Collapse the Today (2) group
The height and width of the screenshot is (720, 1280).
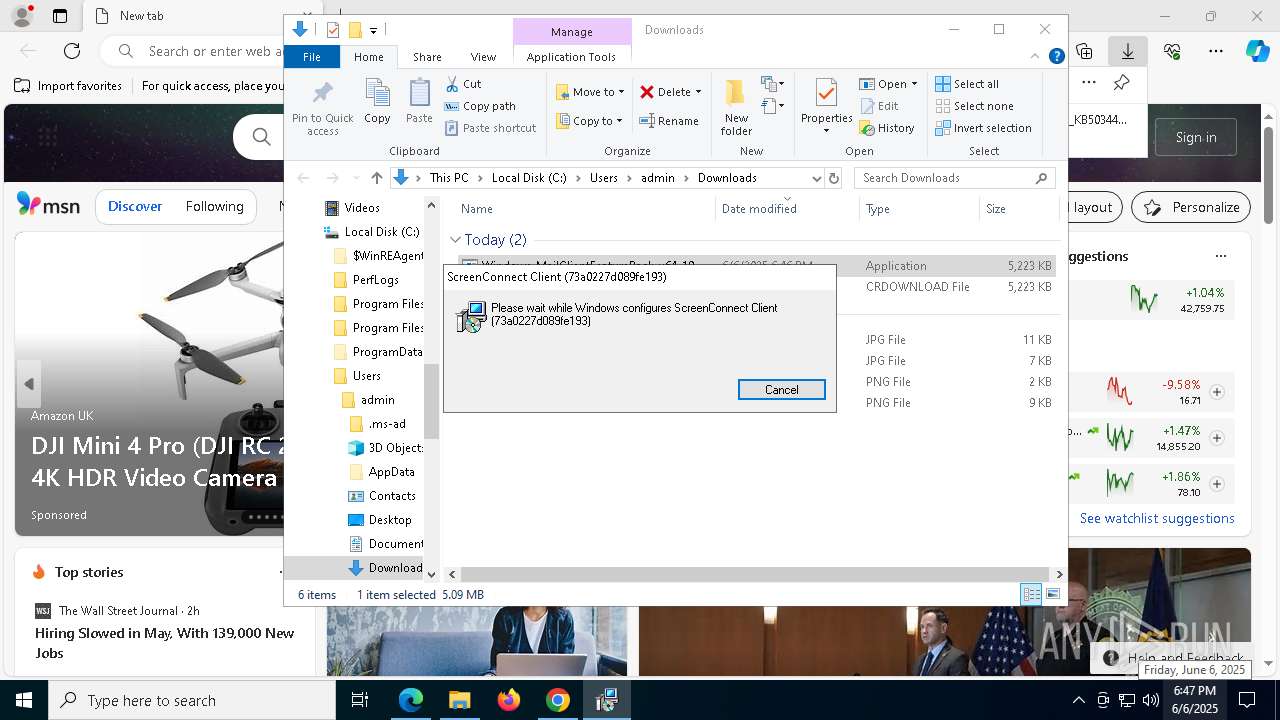[455, 240]
